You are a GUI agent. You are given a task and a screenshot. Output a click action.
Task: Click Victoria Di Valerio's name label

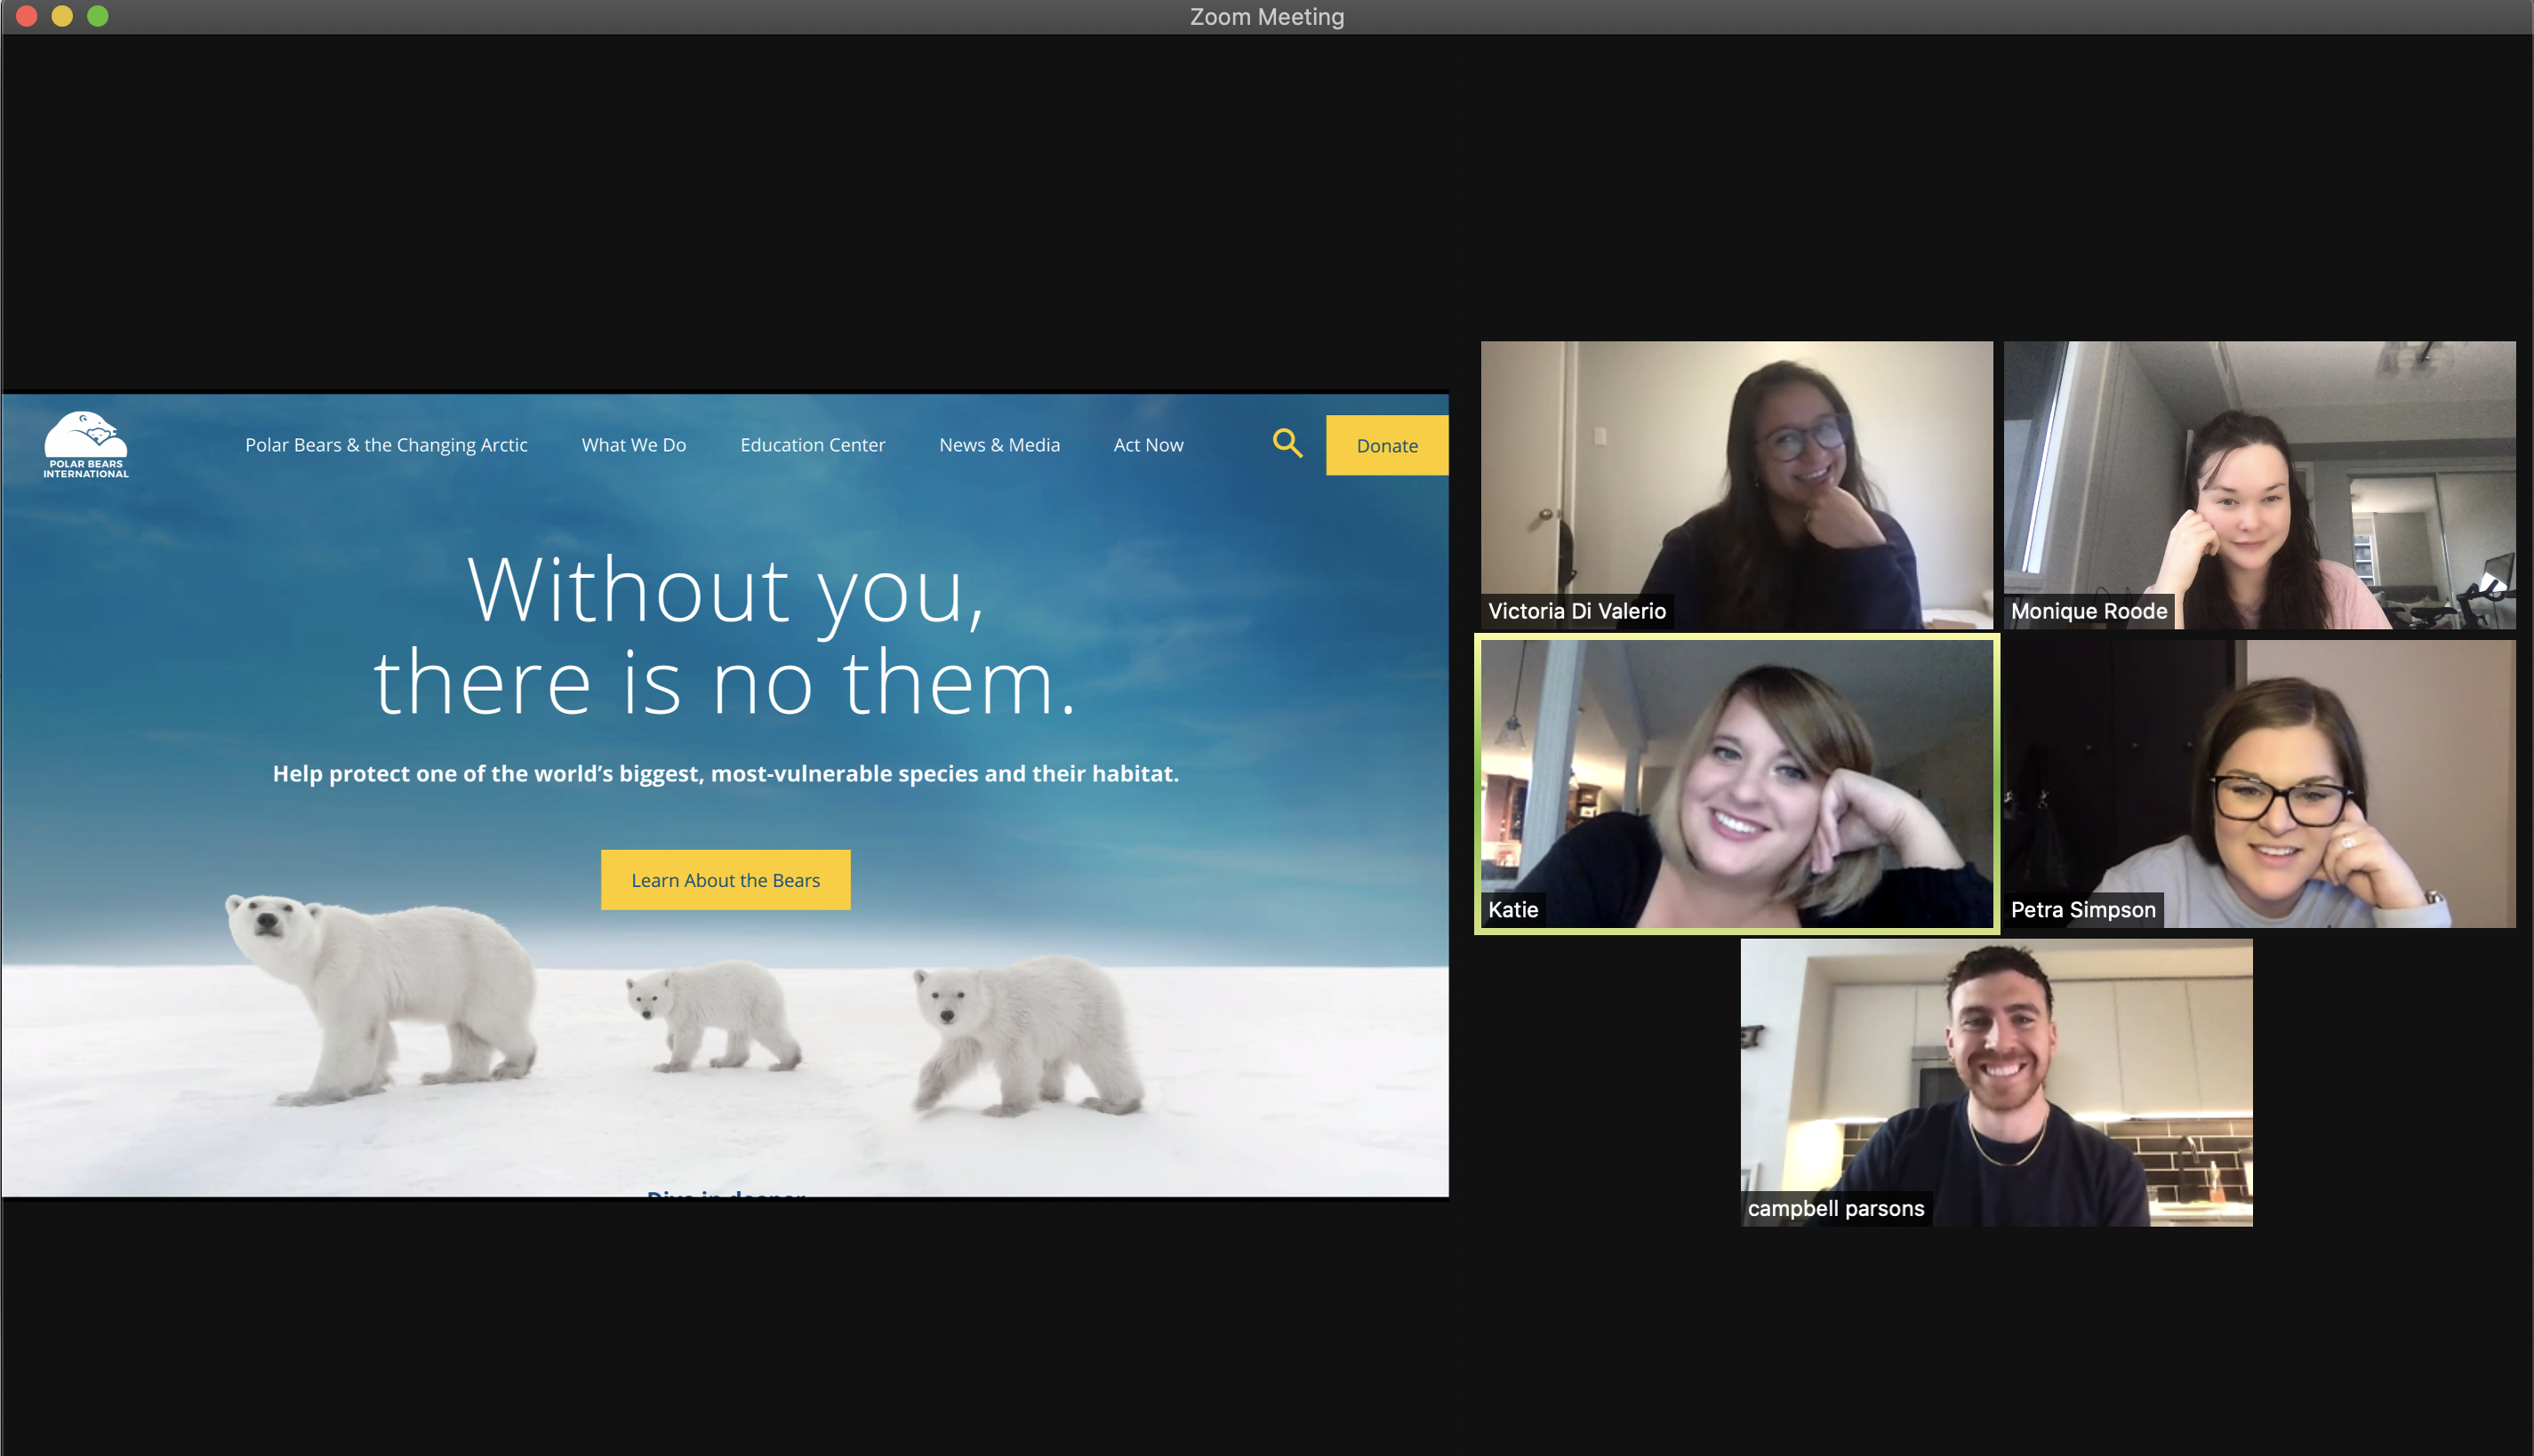tap(1576, 611)
